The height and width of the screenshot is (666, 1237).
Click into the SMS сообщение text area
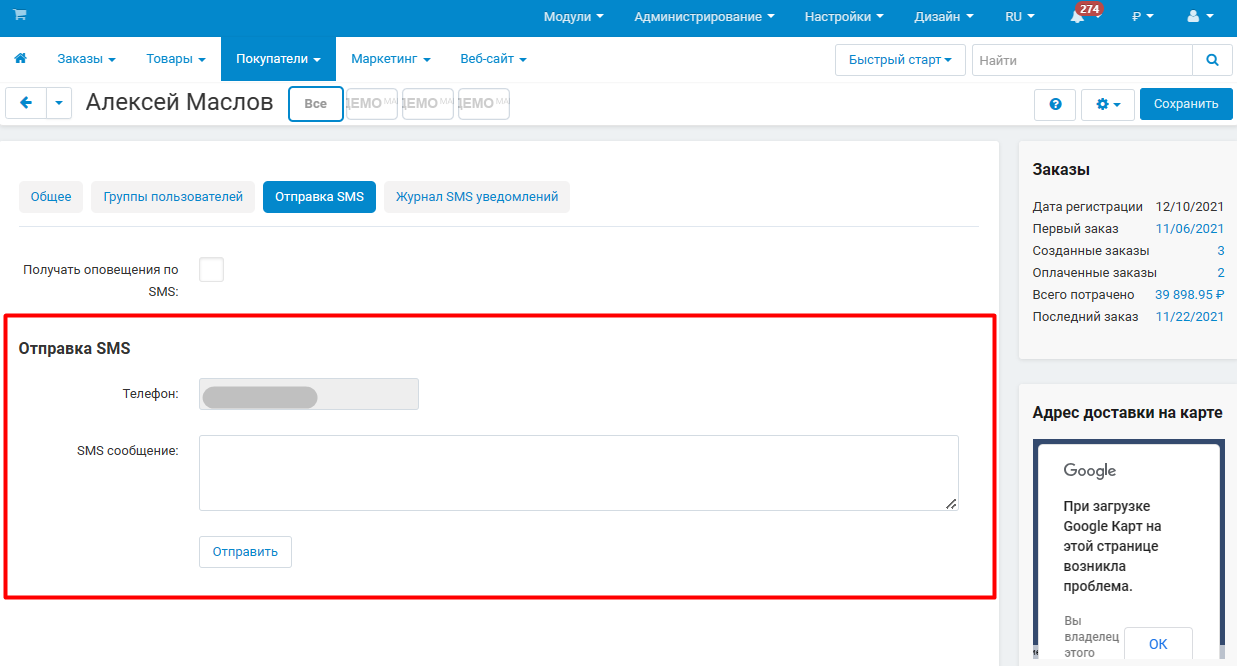pyautogui.click(x=579, y=473)
